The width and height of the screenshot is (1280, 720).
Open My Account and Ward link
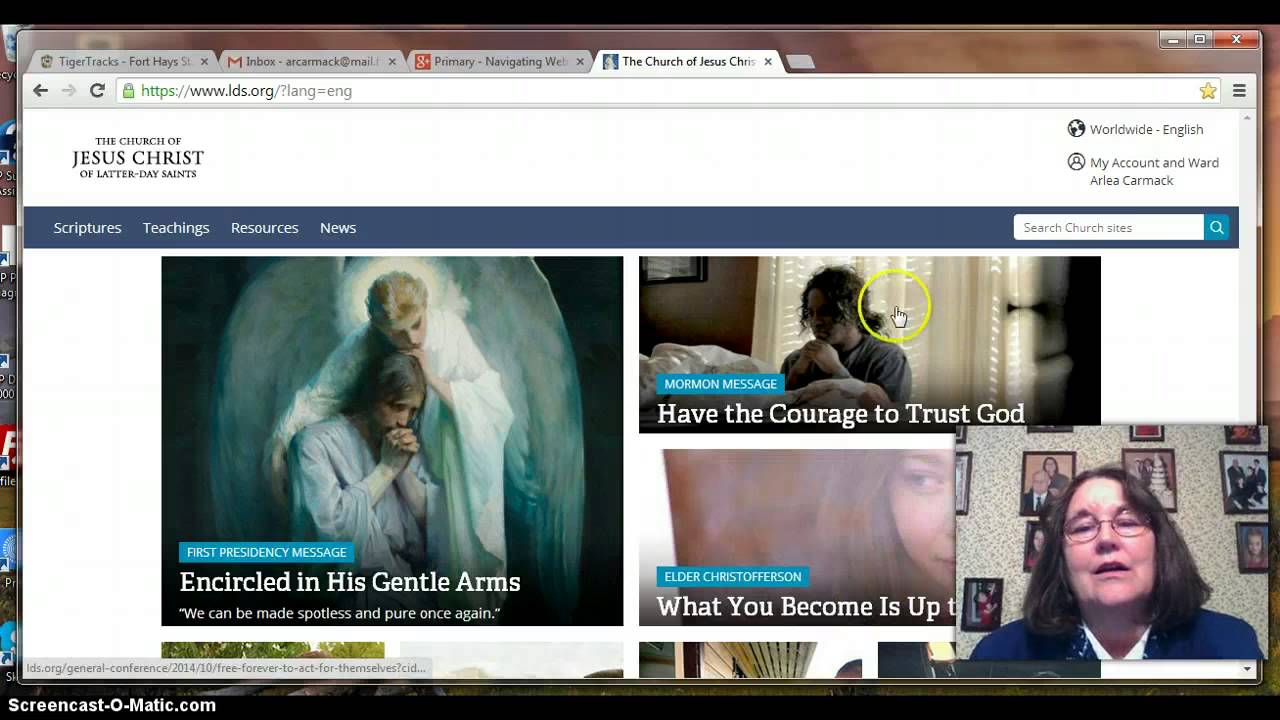(1154, 162)
